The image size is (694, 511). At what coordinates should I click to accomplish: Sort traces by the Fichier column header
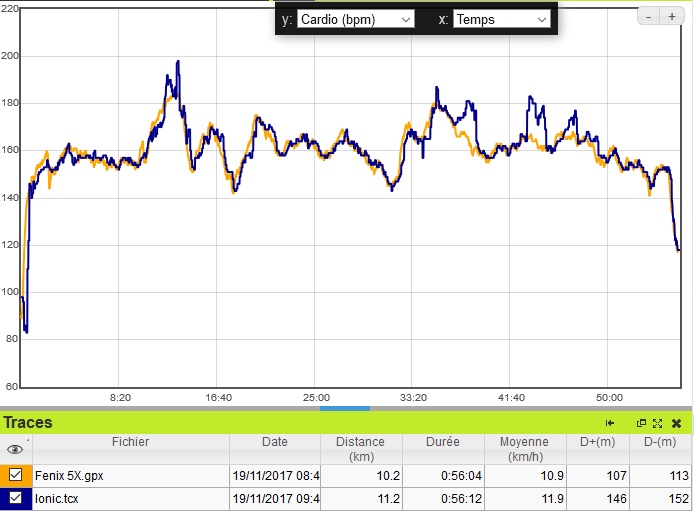pyautogui.click(x=131, y=442)
